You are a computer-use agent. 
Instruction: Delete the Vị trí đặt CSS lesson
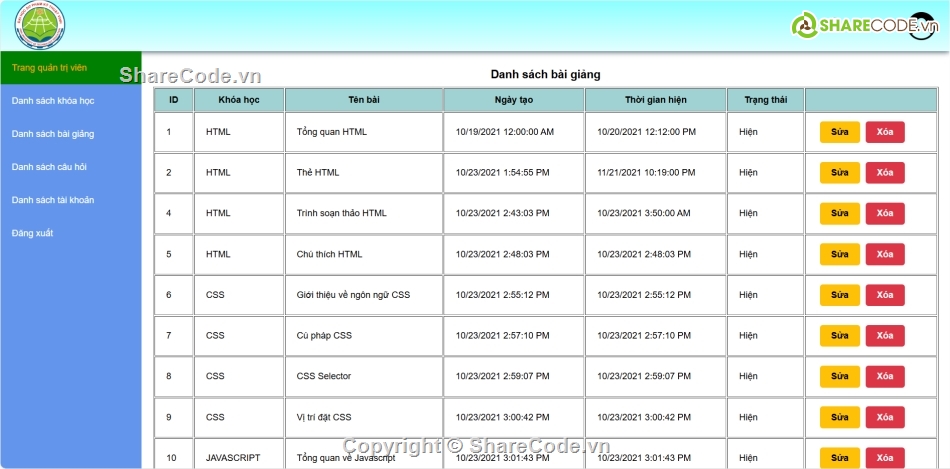click(885, 417)
